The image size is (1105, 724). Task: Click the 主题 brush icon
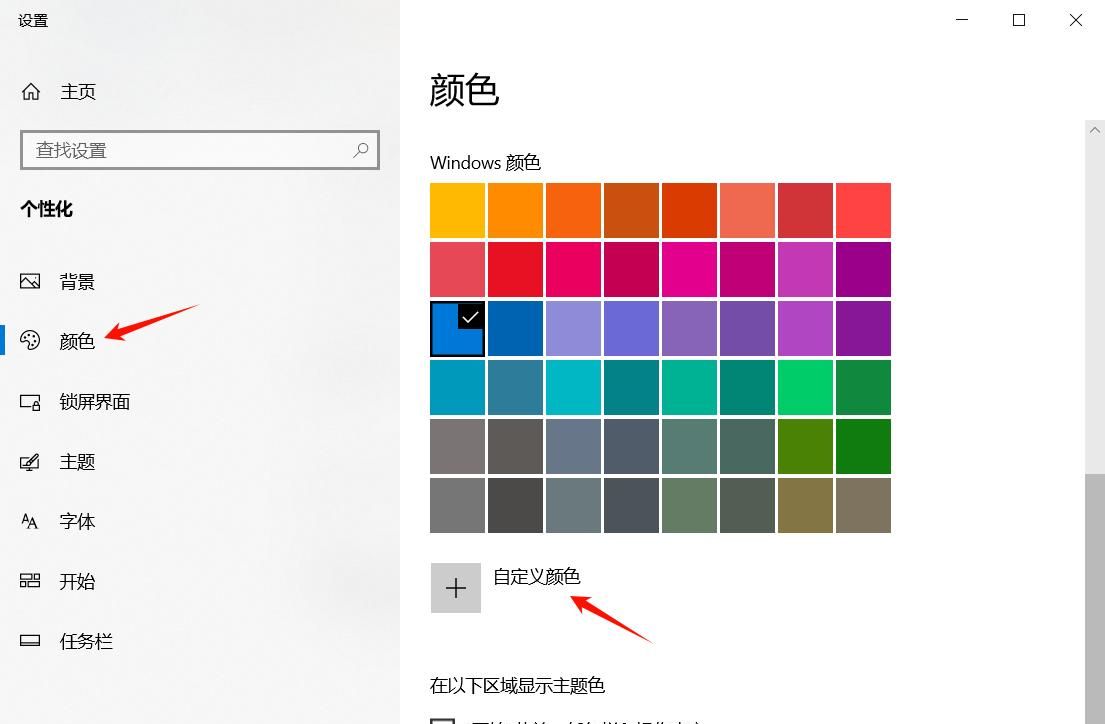tap(29, 461)
